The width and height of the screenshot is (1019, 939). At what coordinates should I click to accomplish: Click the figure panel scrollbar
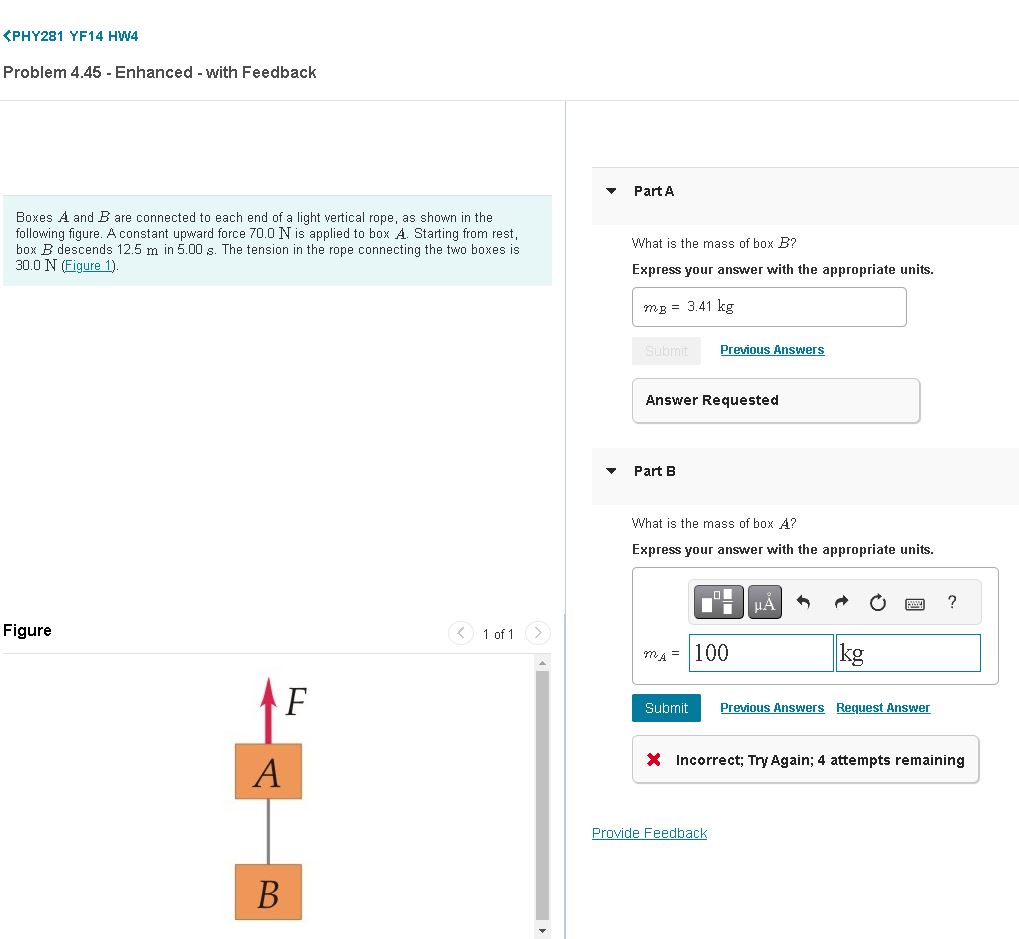coord(541,790)
